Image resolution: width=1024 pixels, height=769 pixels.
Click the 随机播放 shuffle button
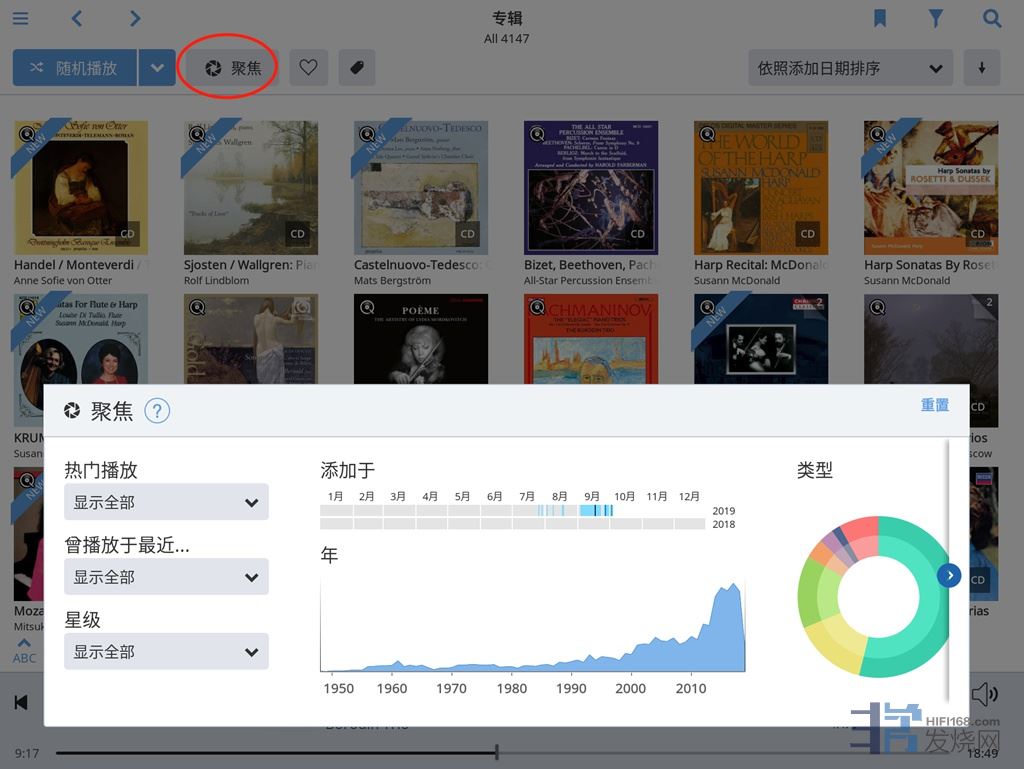tap(75, 68)
